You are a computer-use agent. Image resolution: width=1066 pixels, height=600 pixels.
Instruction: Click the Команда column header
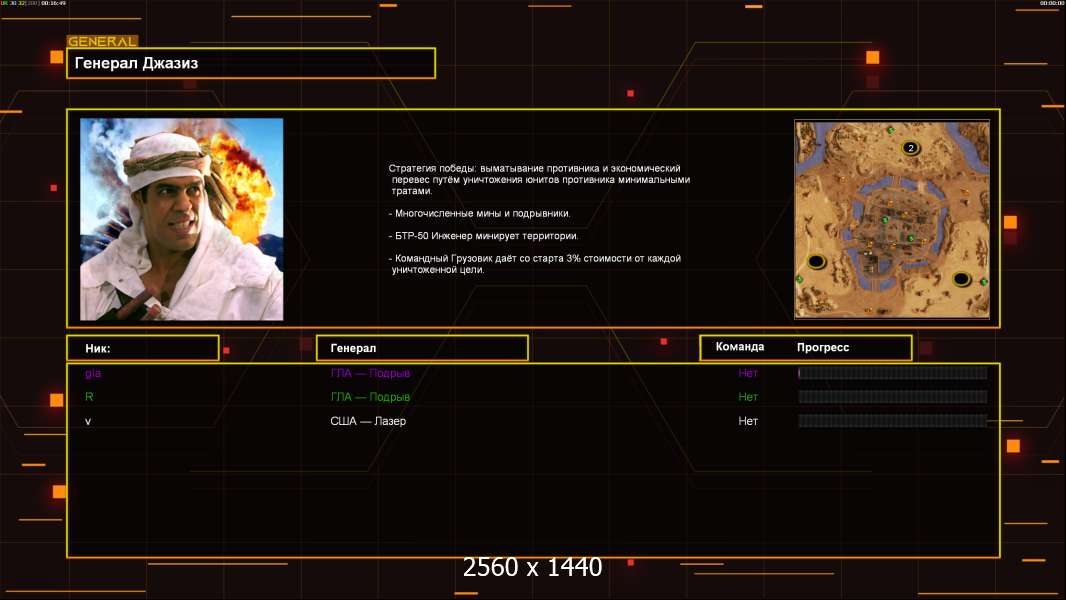tap(740, 347)
